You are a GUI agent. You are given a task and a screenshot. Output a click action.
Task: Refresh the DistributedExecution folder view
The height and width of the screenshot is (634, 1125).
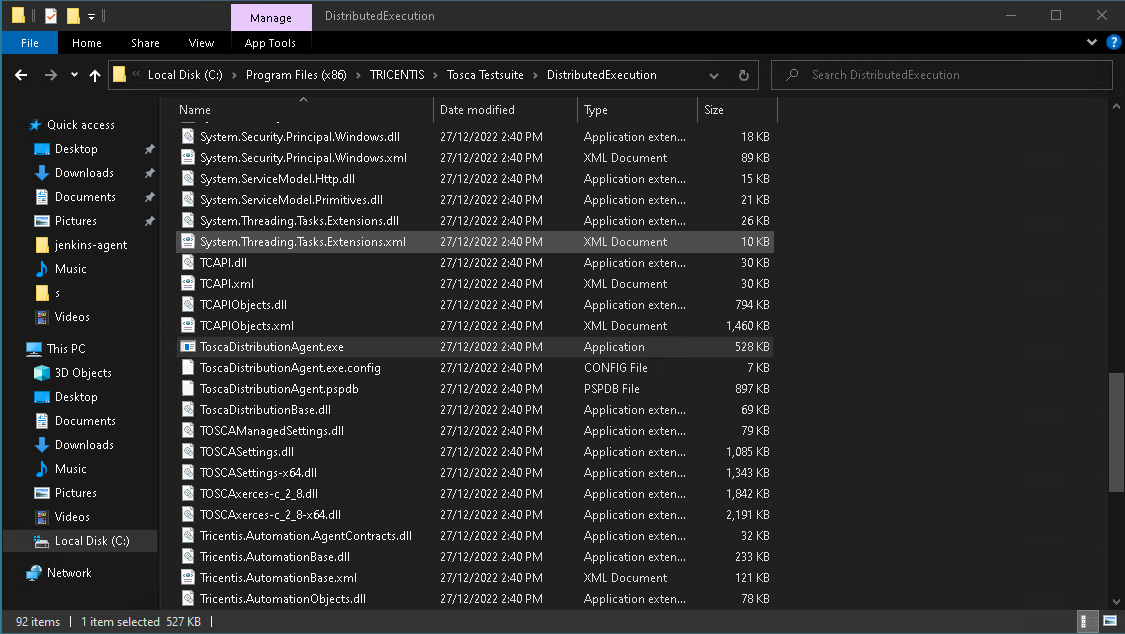tap(743, 75)
